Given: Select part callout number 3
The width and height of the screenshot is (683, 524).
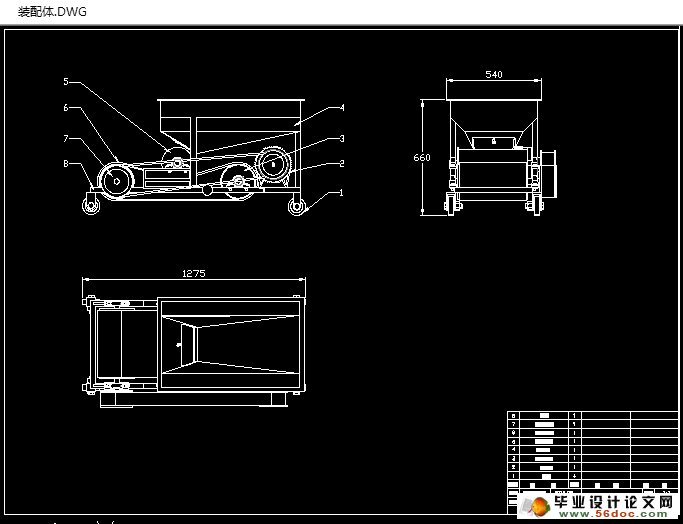Looking at the screenshot, I should coord(341,139).
